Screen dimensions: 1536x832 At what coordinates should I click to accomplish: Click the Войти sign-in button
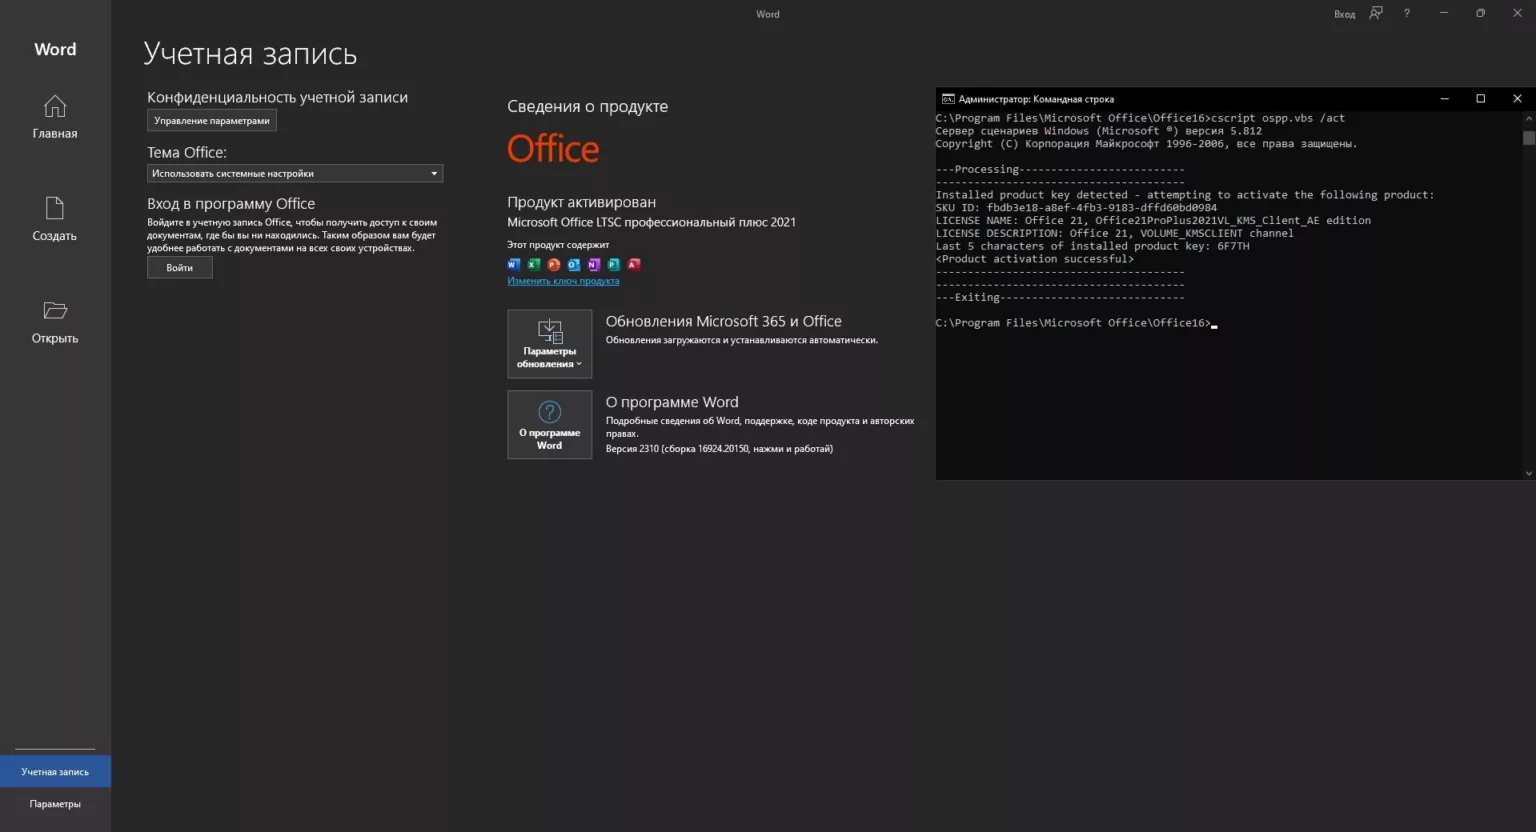point(180,268)
